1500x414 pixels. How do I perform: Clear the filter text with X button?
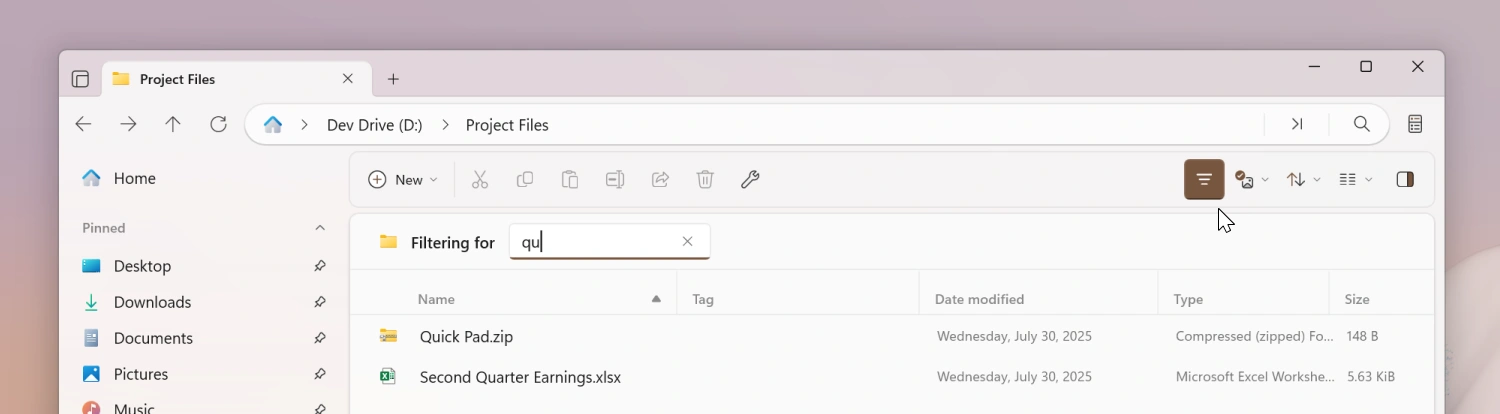point(687,242)
